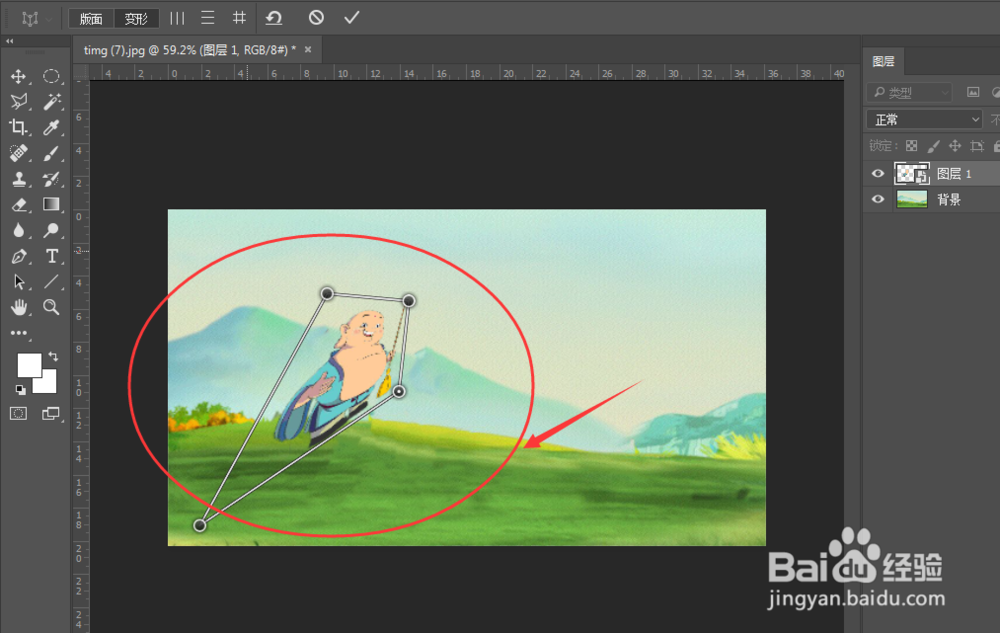Open the 类型 layer filter dropdown
Image resolution: width=1000 pixels, height=633 pixels.
(x=909, y=93)
